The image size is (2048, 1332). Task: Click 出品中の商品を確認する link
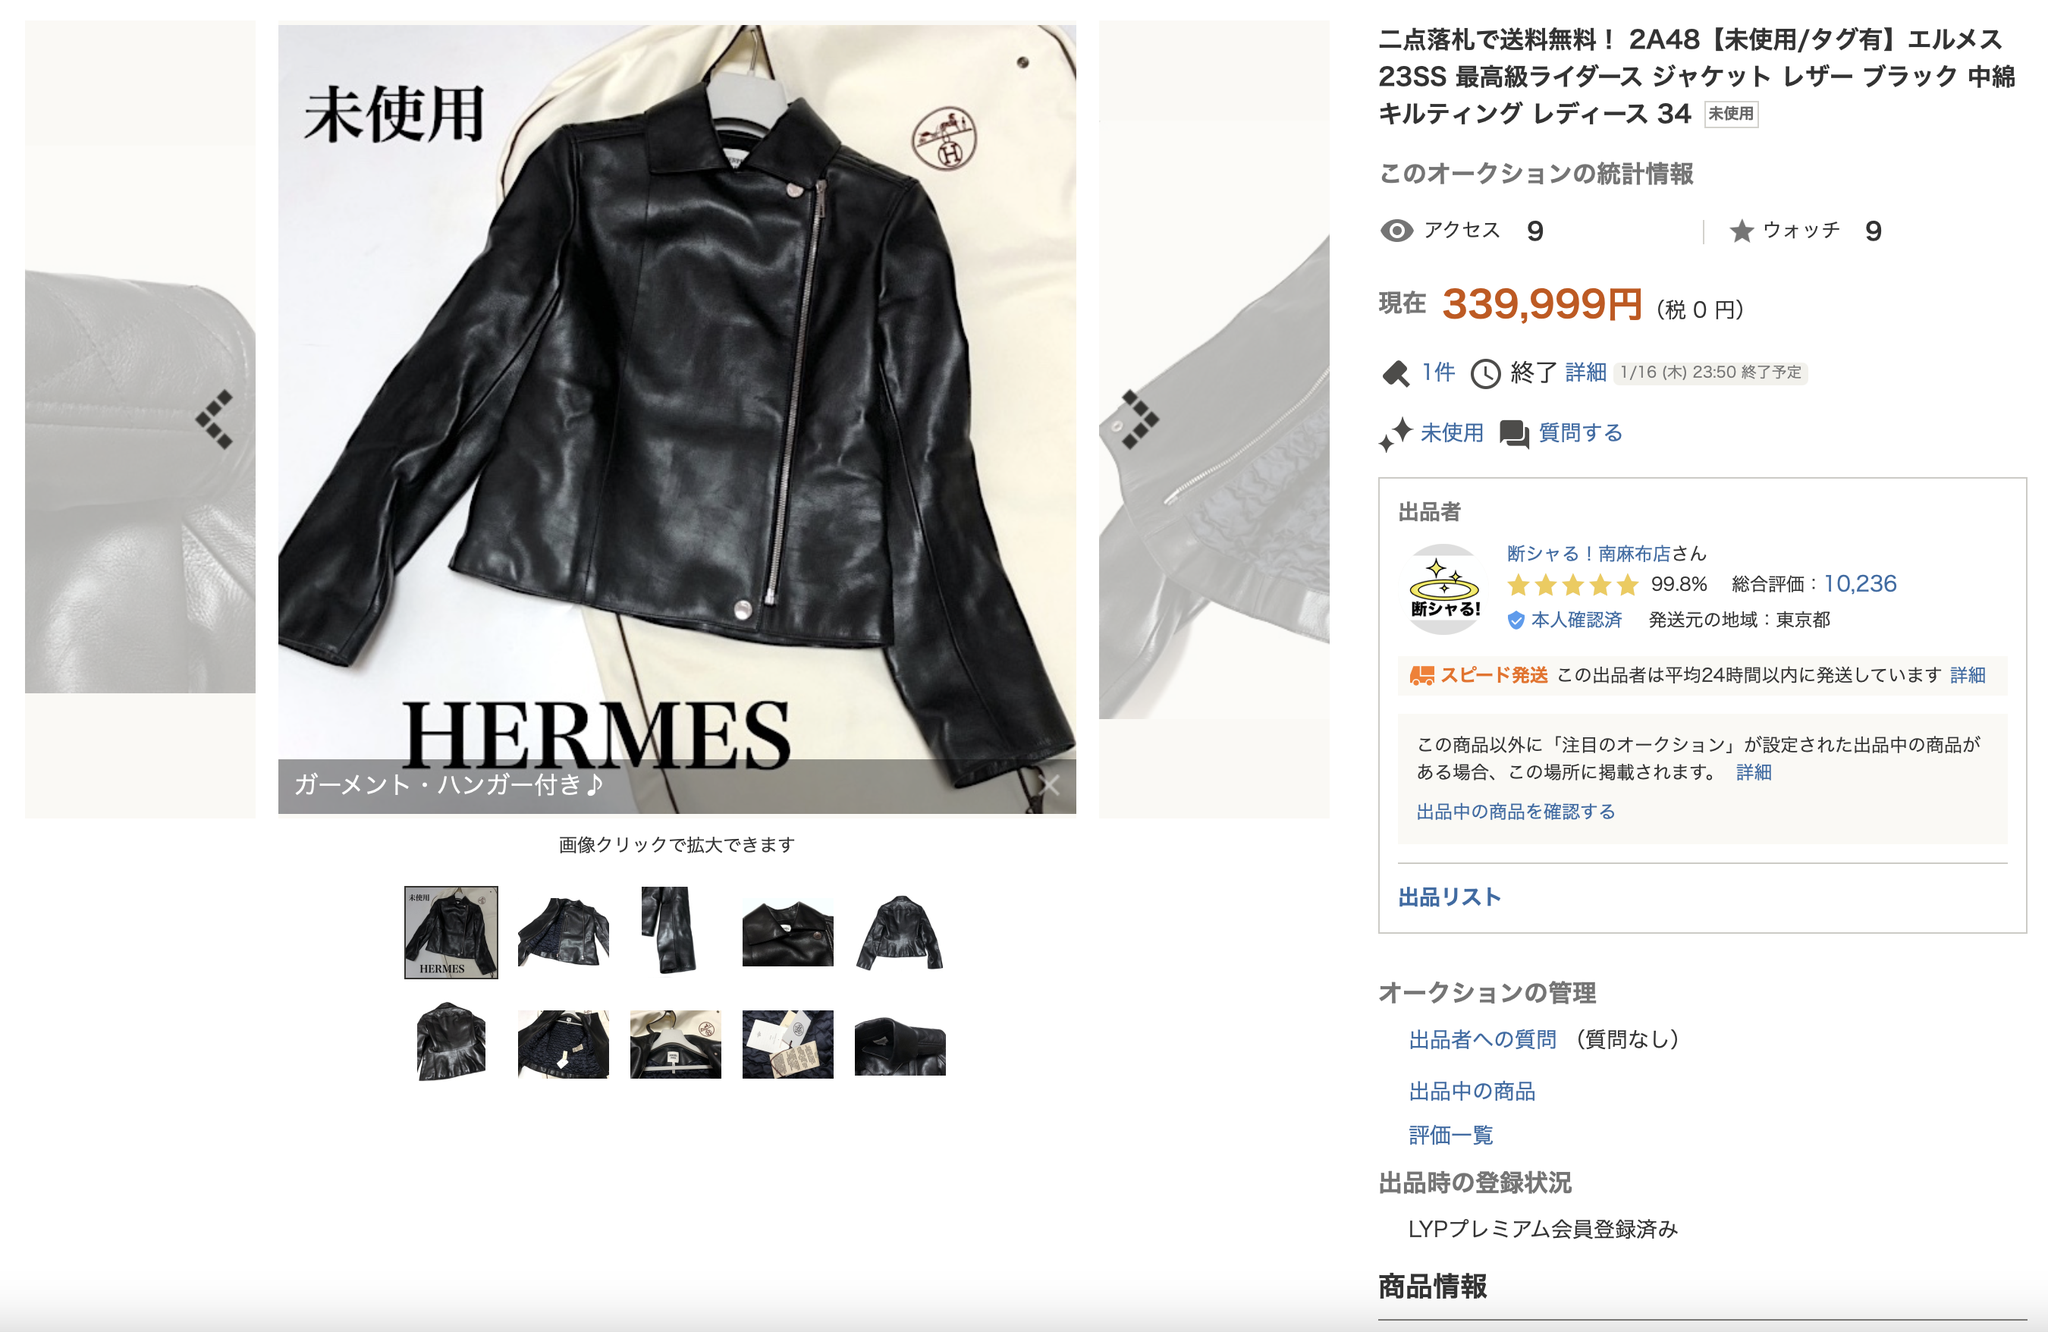point(1515,811)
